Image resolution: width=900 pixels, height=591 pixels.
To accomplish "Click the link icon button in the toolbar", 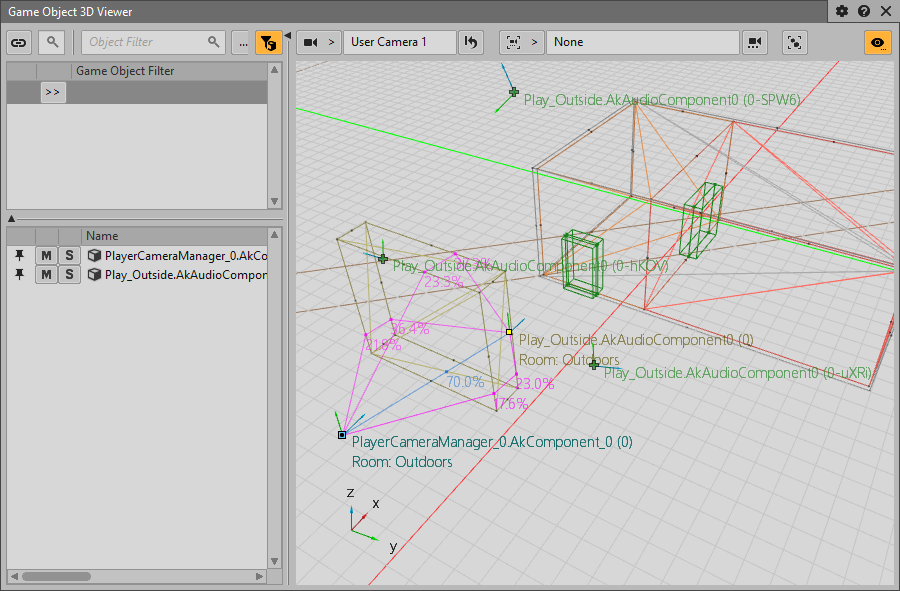I will click(19, 42).
